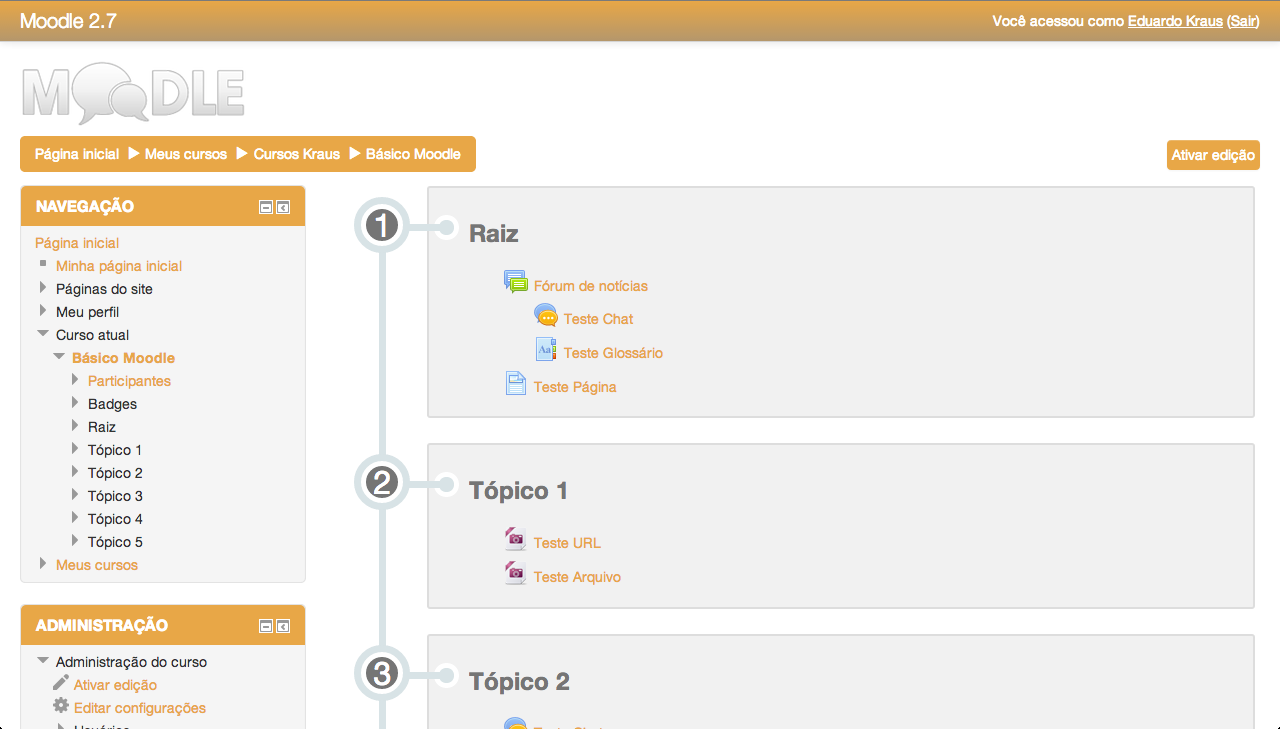Click the NAVEGAÇÃO block header title

[85, 206]
